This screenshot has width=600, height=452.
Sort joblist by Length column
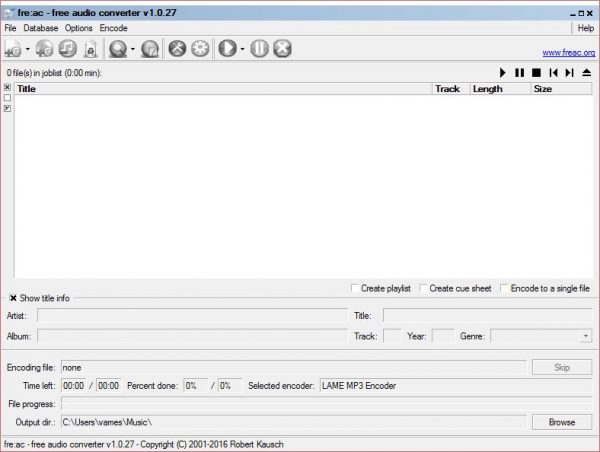tap(501, 89)
